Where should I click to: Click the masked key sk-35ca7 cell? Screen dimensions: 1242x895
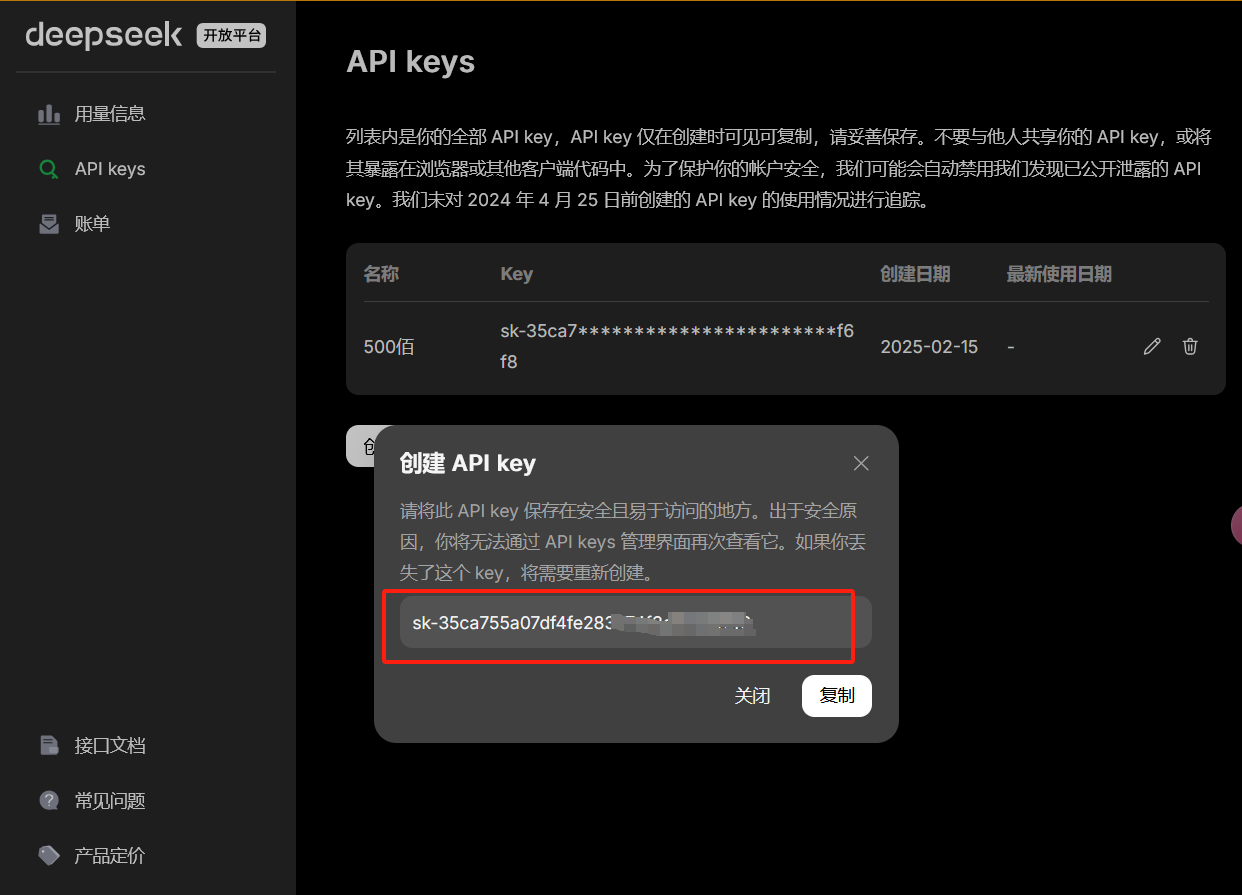click(x=677, y=347)
